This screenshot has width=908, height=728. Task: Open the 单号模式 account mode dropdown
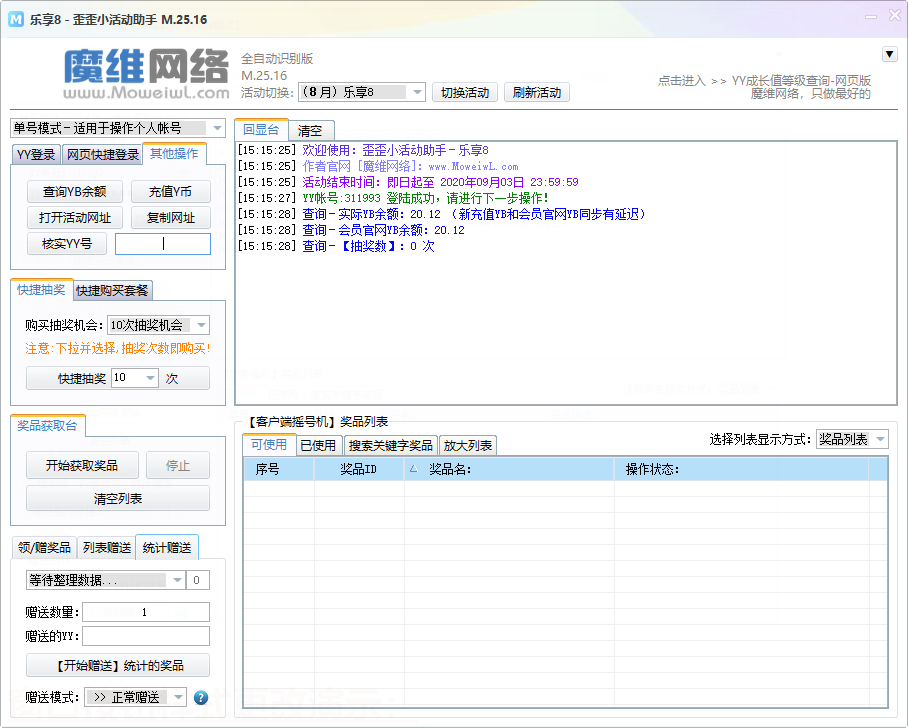coord(118,128)
